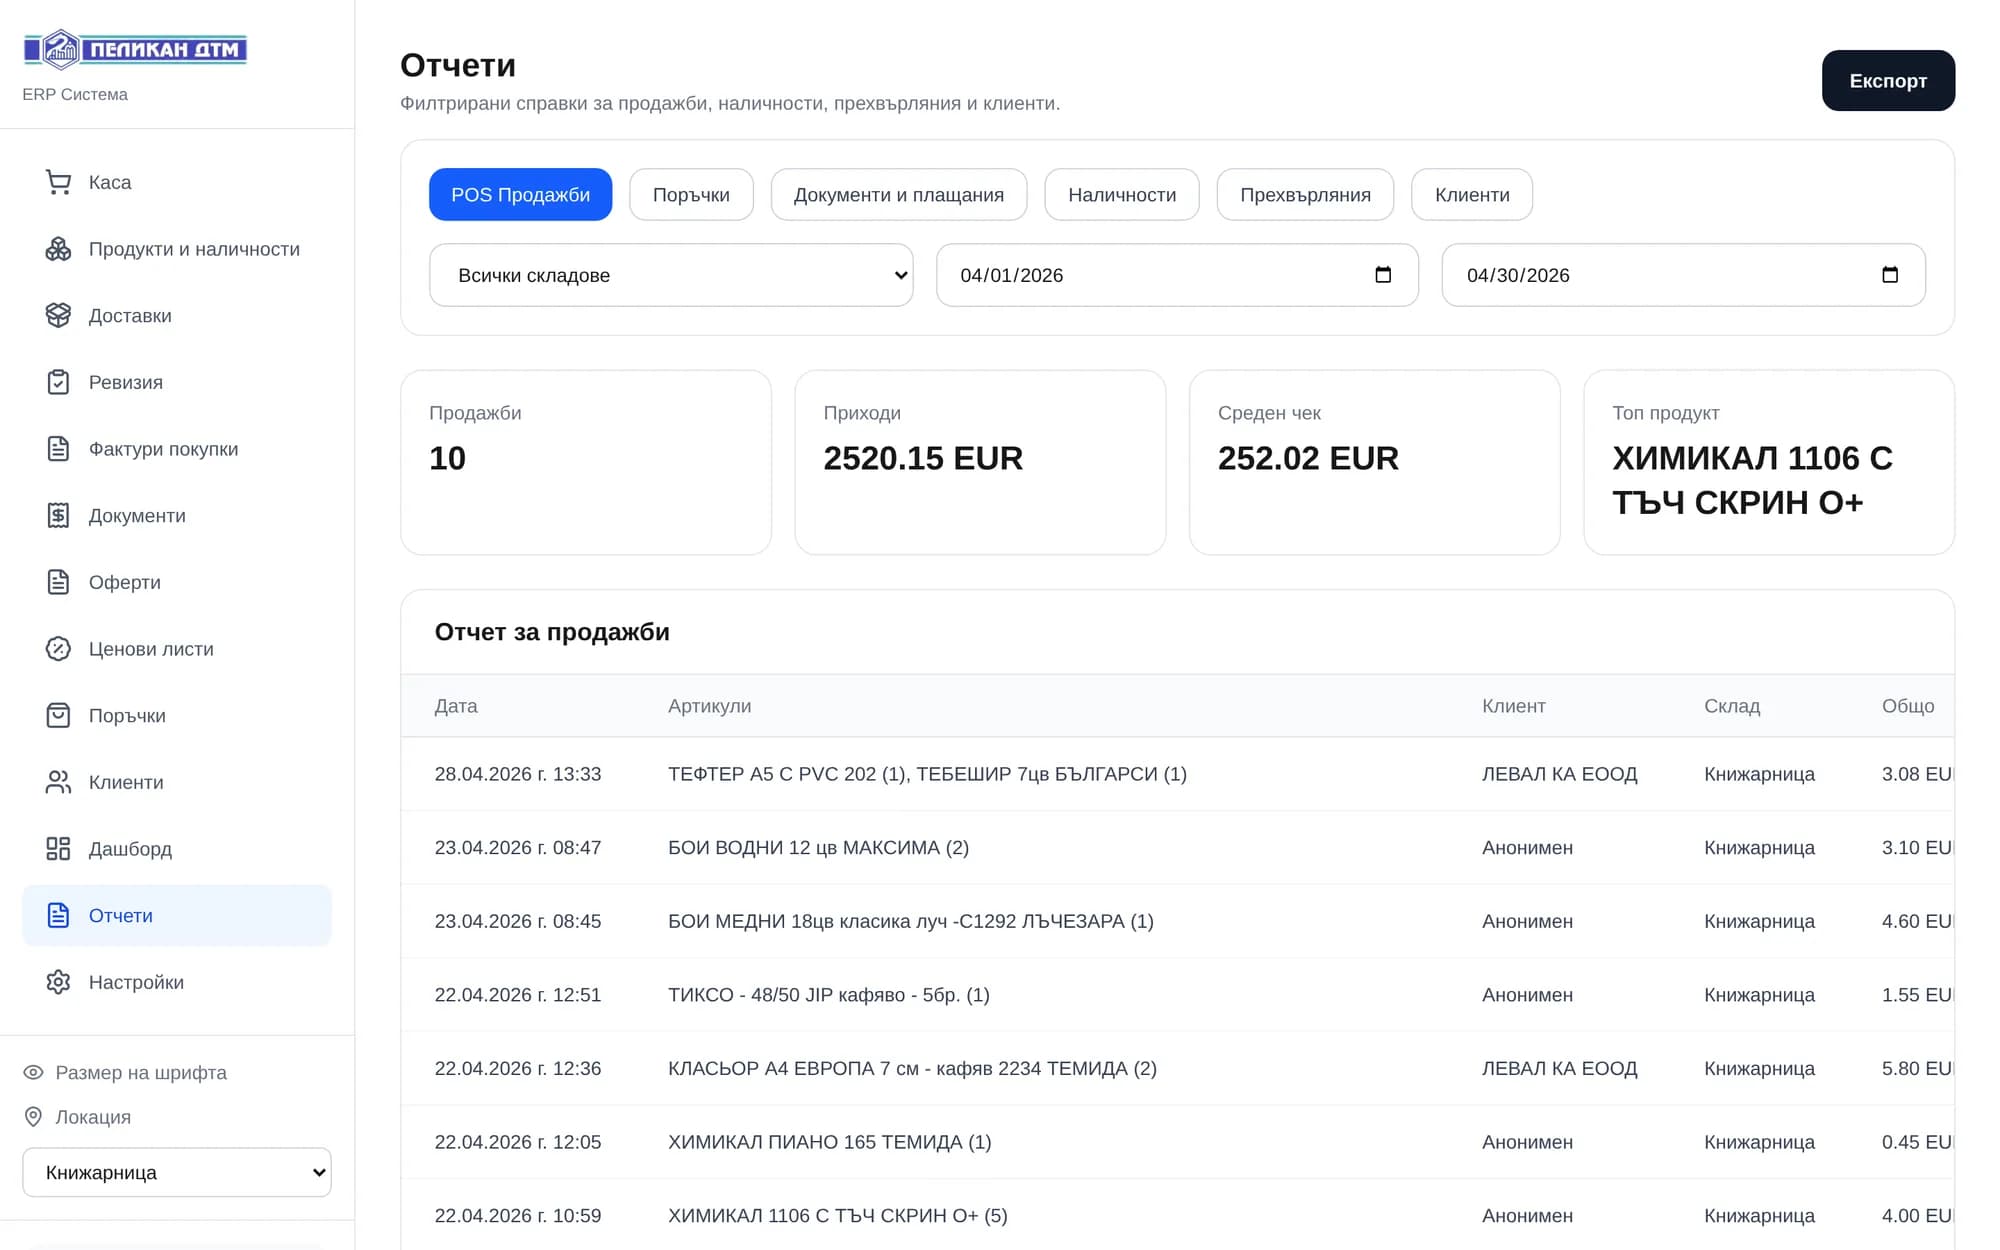This screenshot has width=2000, height=1250.
Task: Click the Оферти file icon
Action: [x=58, y=582]
